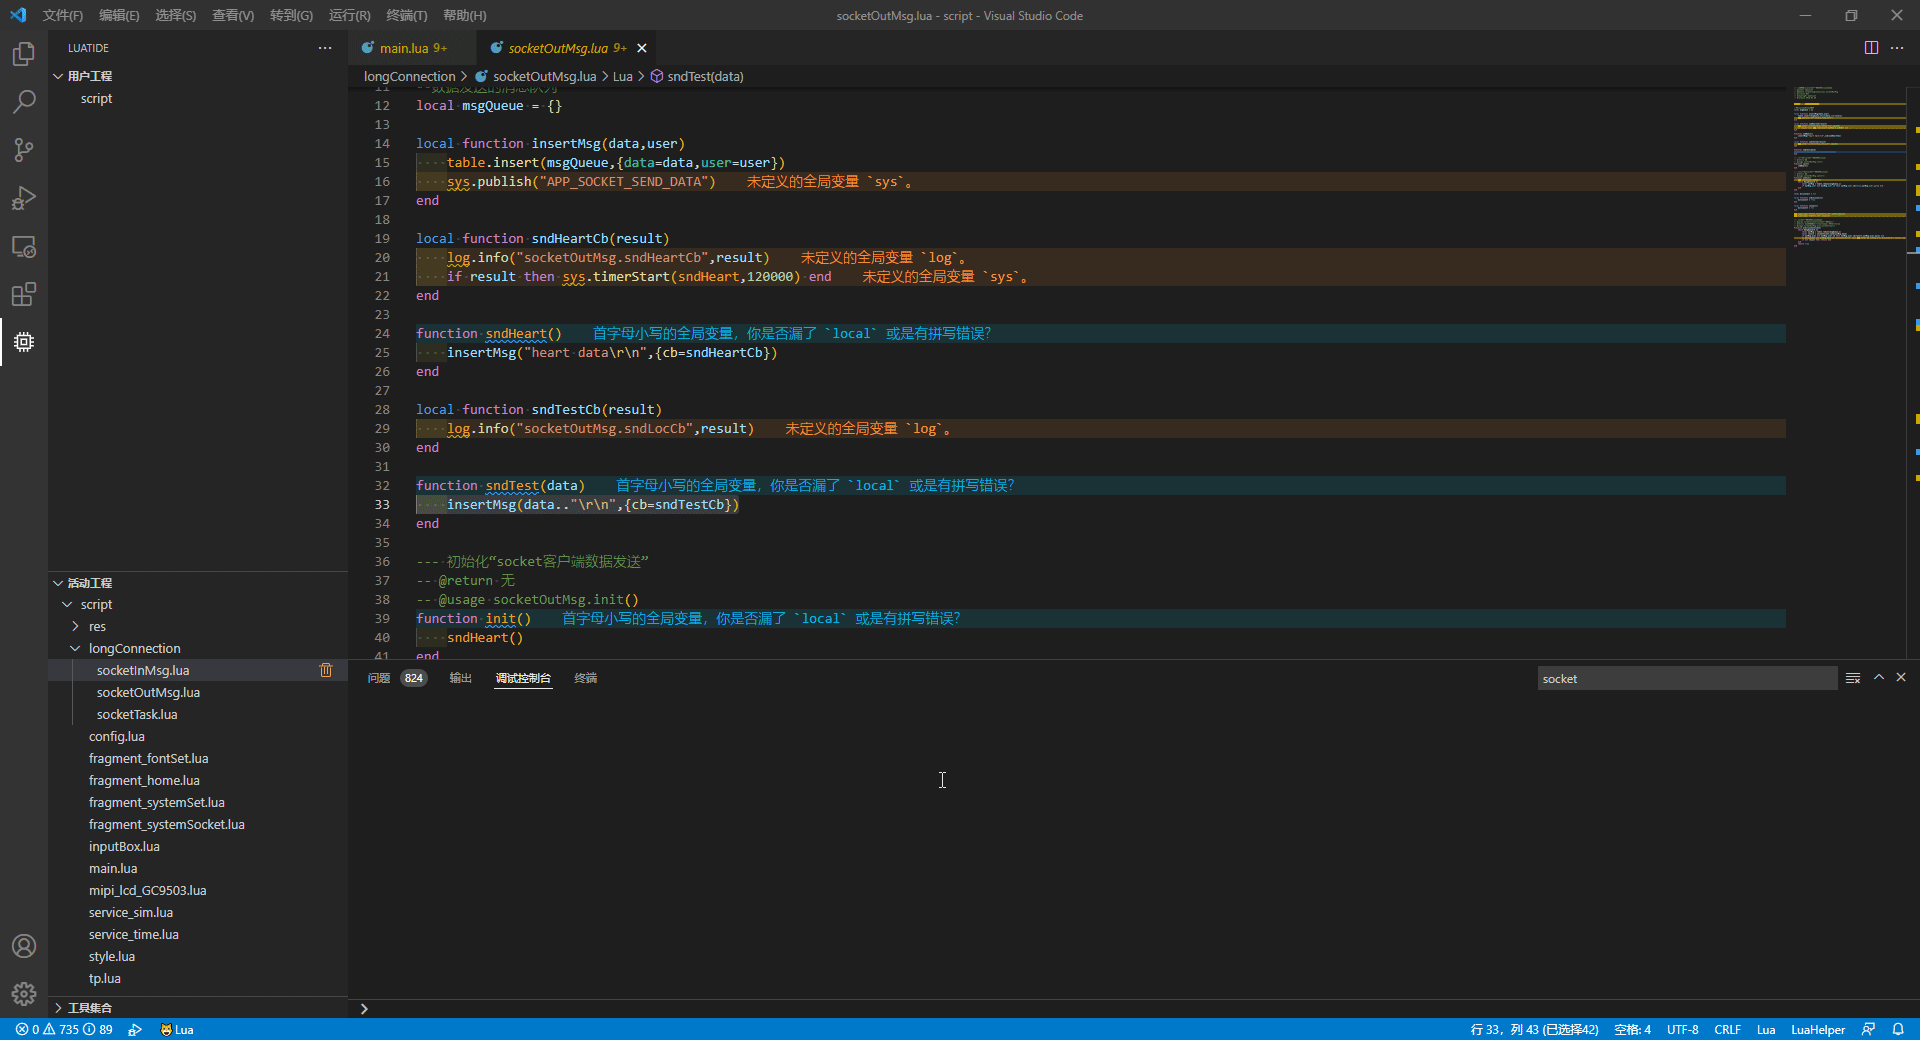
Task: Switch to the main.lua editor tab
Action: [412, 48]
